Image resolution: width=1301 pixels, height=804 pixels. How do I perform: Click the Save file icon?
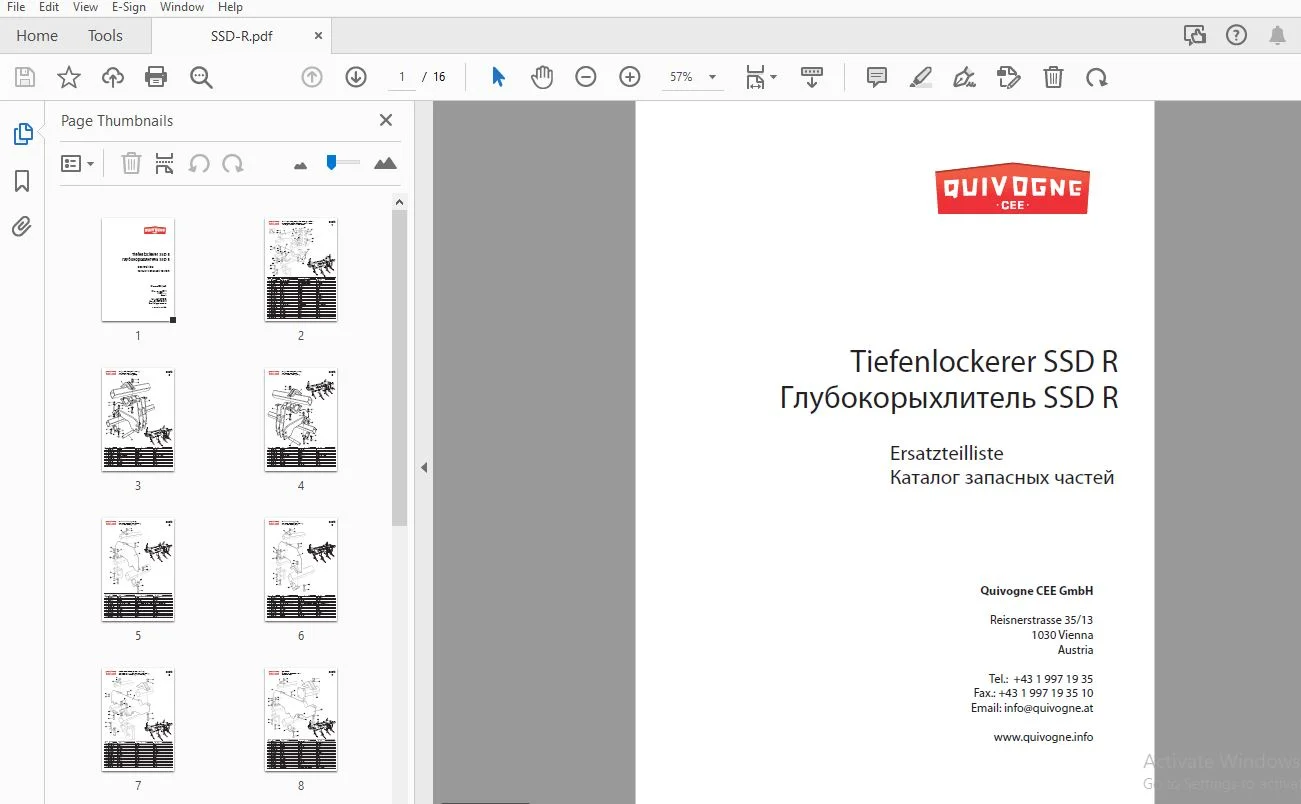(x=25, y=77)
